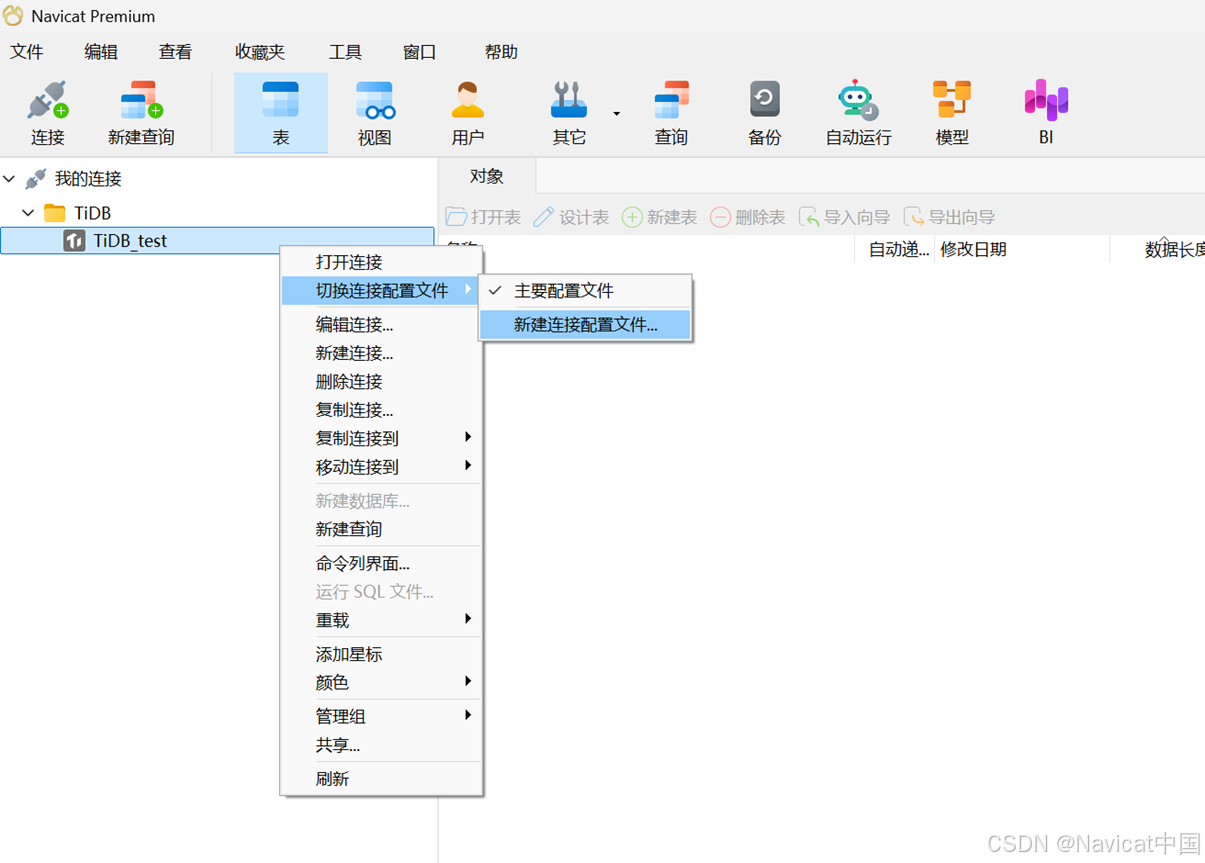Image resolution: width=1205 pixels, height=863 pixels.
Task: Collapse the My Connections (我的连接) tree node
Action: click(x=9, y=179)
